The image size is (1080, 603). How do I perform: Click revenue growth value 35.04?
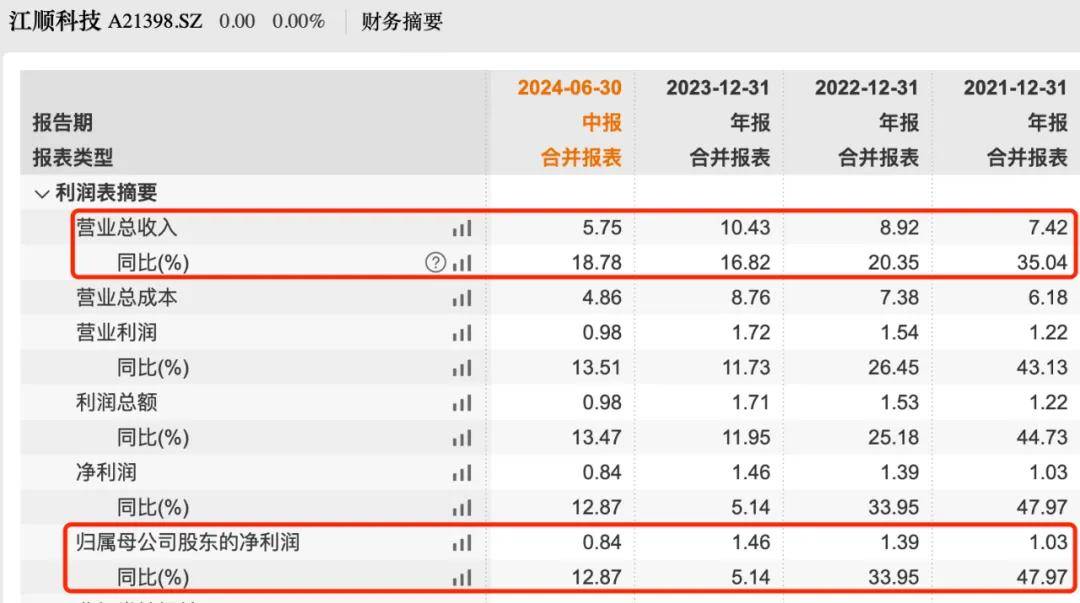click(1043, 263)
